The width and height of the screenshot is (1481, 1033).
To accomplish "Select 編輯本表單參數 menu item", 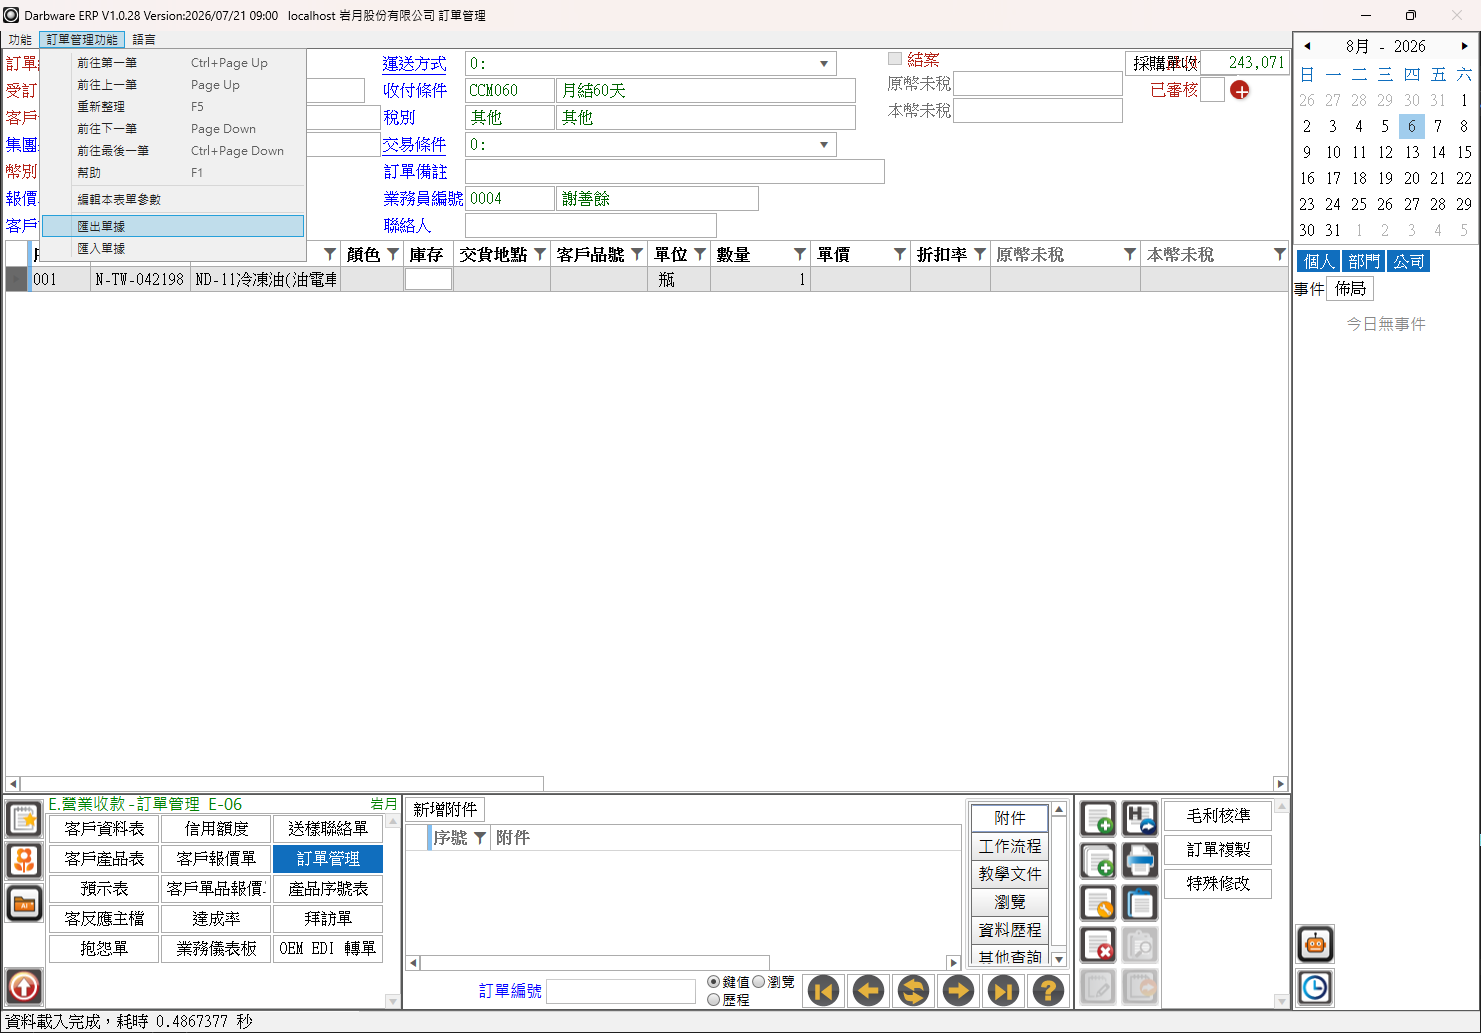I will click(173, 200).
